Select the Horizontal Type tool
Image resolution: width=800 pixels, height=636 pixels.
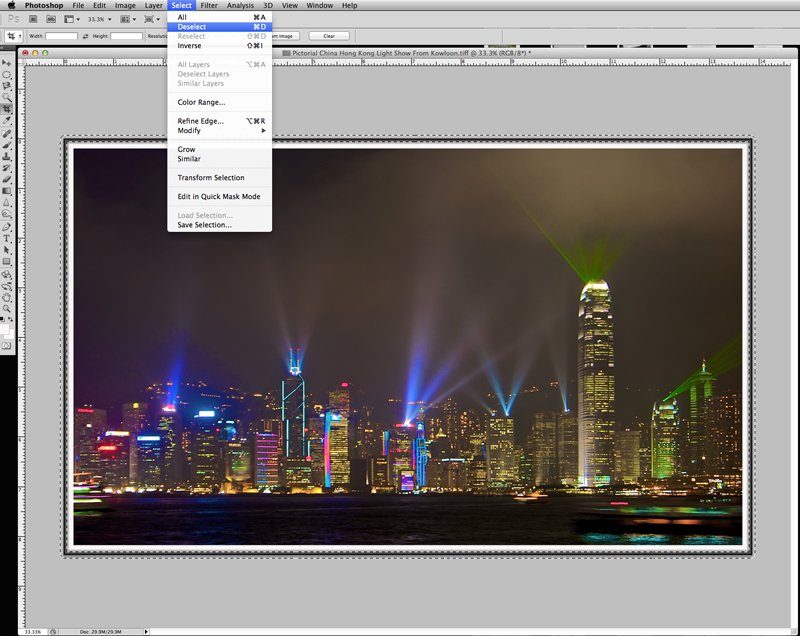pyautogui.click(x=7, y=239)
